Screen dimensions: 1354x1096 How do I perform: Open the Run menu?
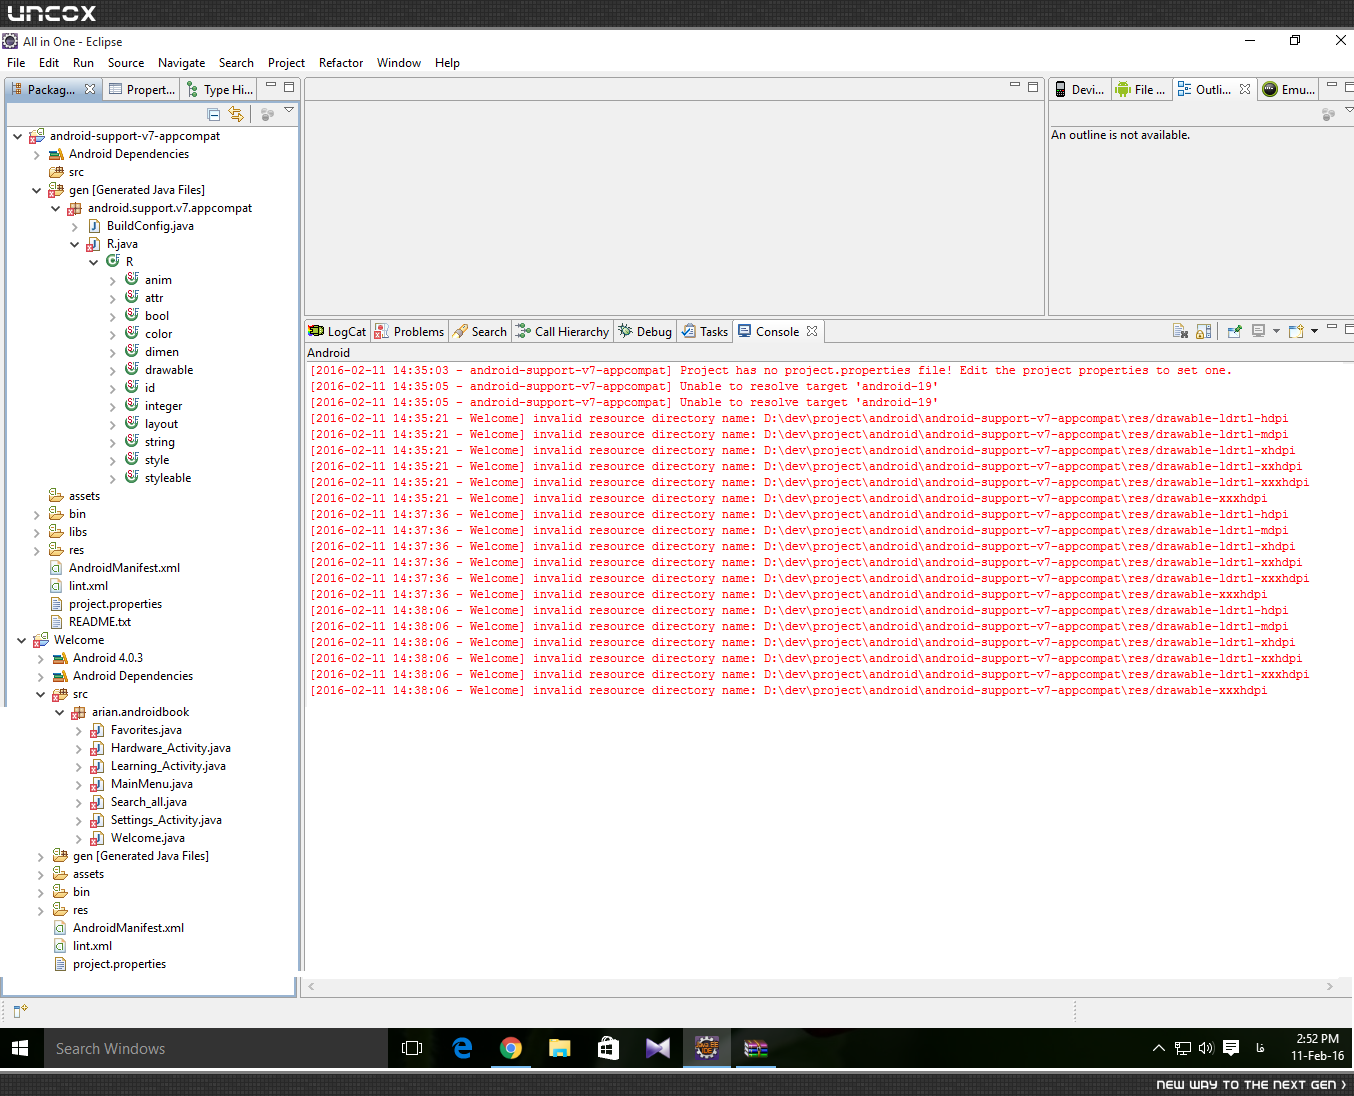pos(83,63)
